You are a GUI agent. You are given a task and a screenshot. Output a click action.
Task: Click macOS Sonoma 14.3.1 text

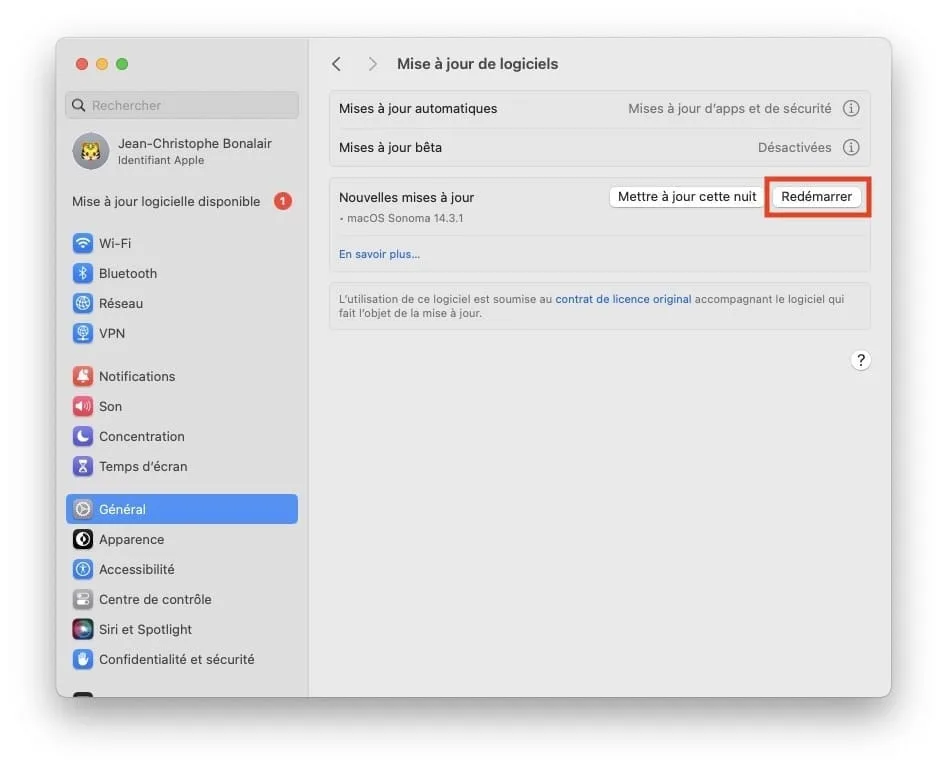click(405, 219)
